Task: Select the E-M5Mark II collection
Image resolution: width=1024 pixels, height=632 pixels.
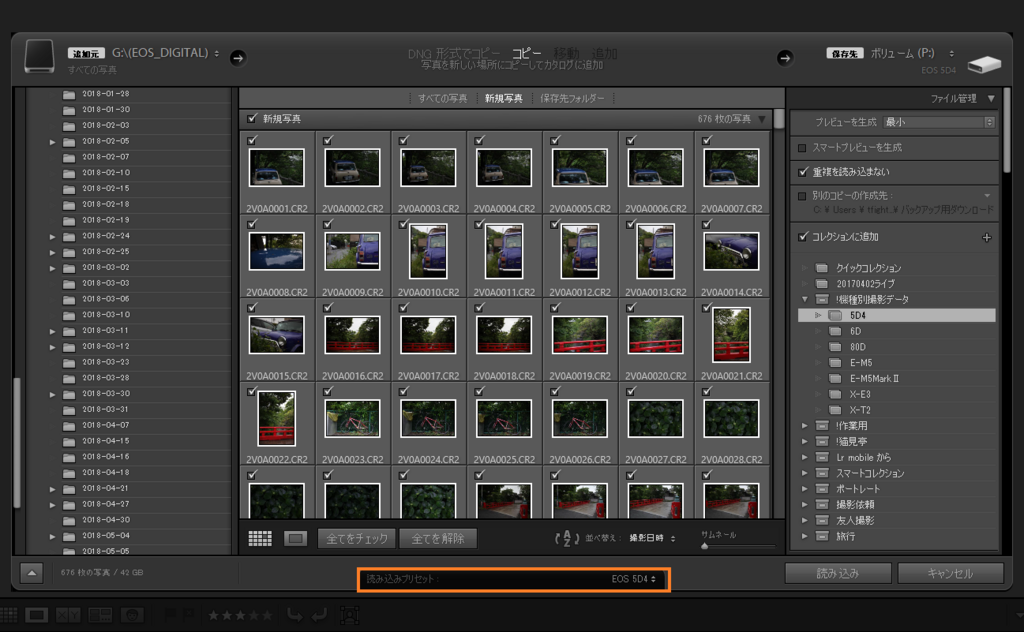Action: pyautogui.click(x=874, y=379)
